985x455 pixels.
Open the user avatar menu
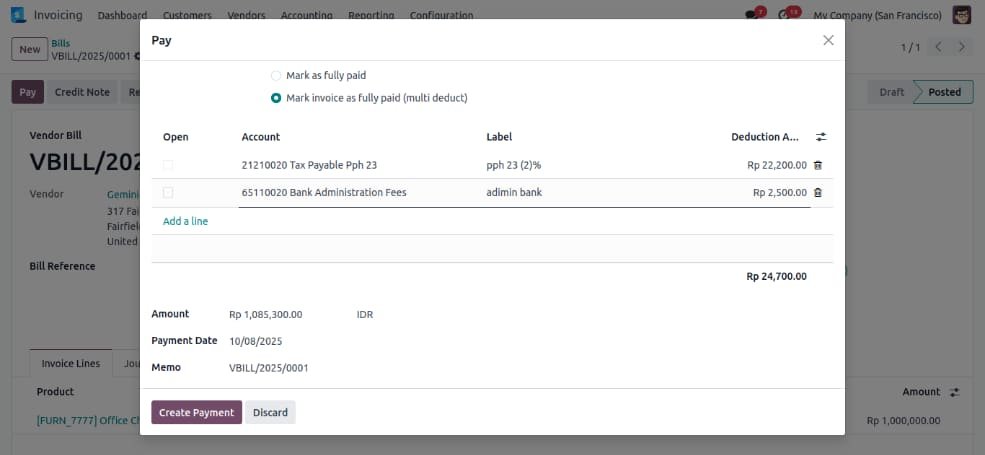tap(962, 15)
